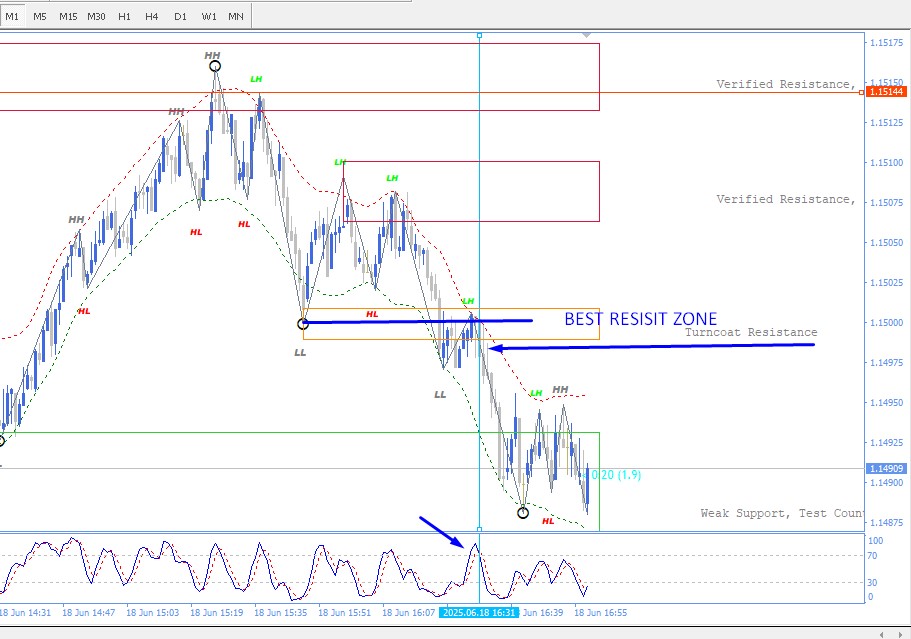Click the '18 Jun 16:55' time label
Viewport: 911px width, 639px height.
[x=601, y=612]
